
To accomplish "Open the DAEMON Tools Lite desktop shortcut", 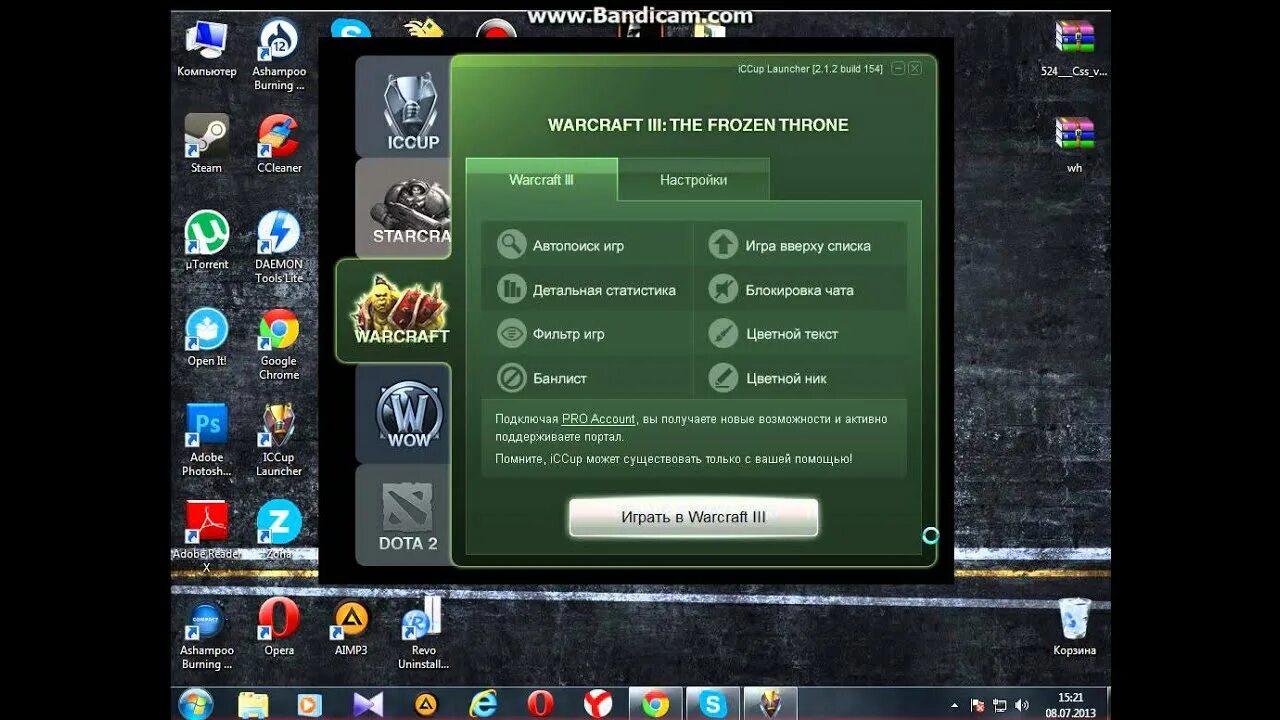I will [279, 247].
